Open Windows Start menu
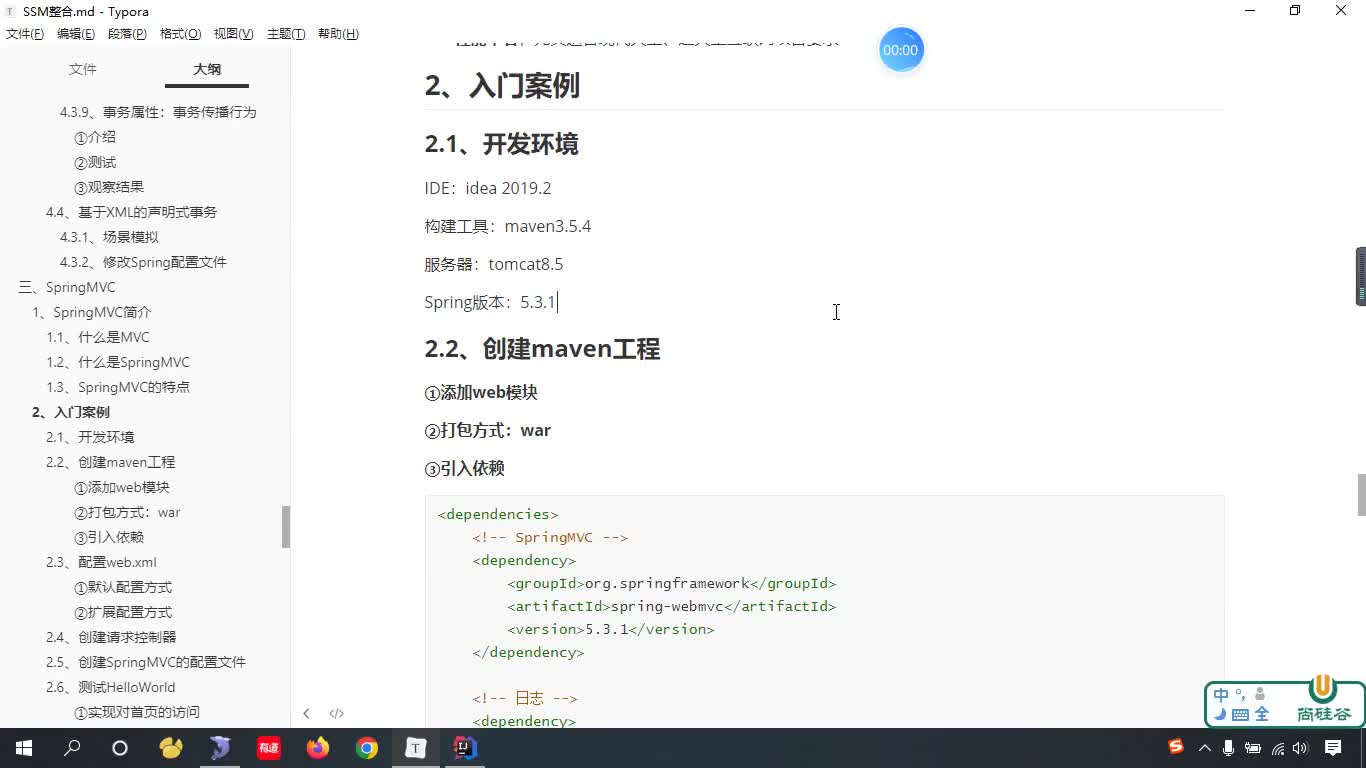 24,748
